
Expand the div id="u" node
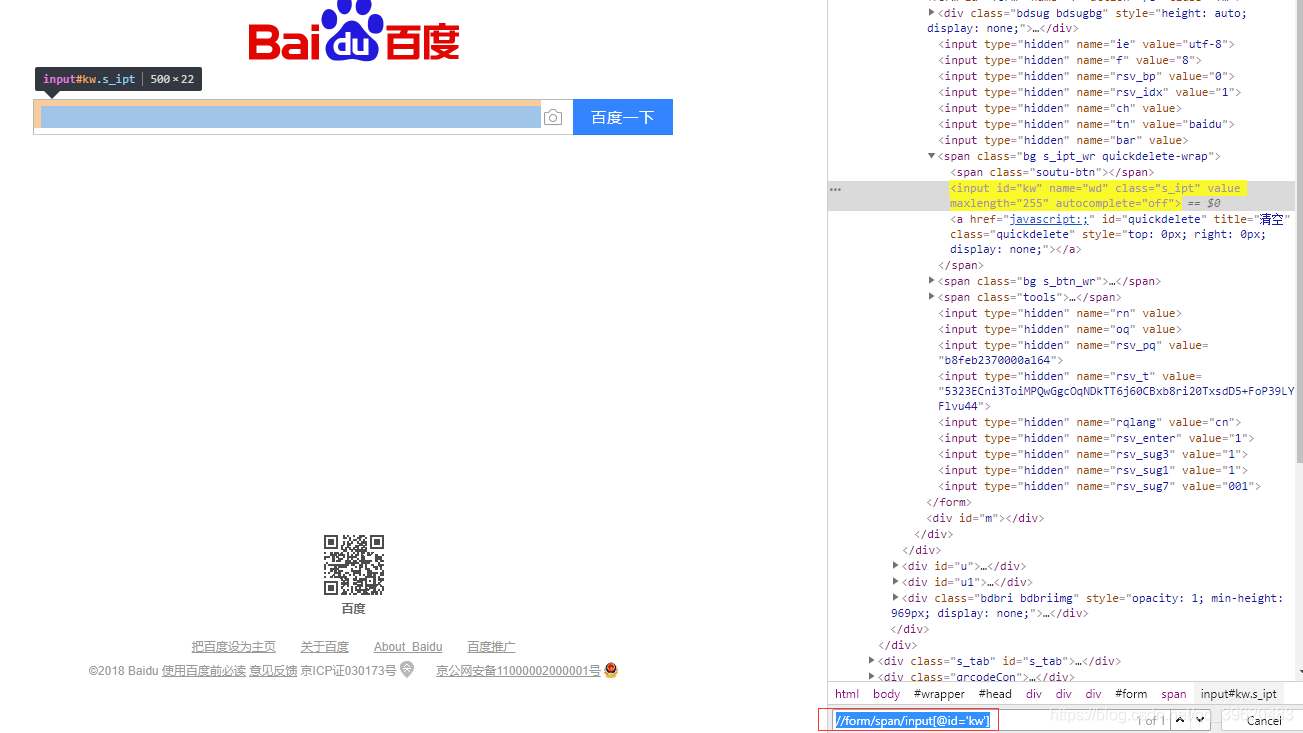point(896,566)
